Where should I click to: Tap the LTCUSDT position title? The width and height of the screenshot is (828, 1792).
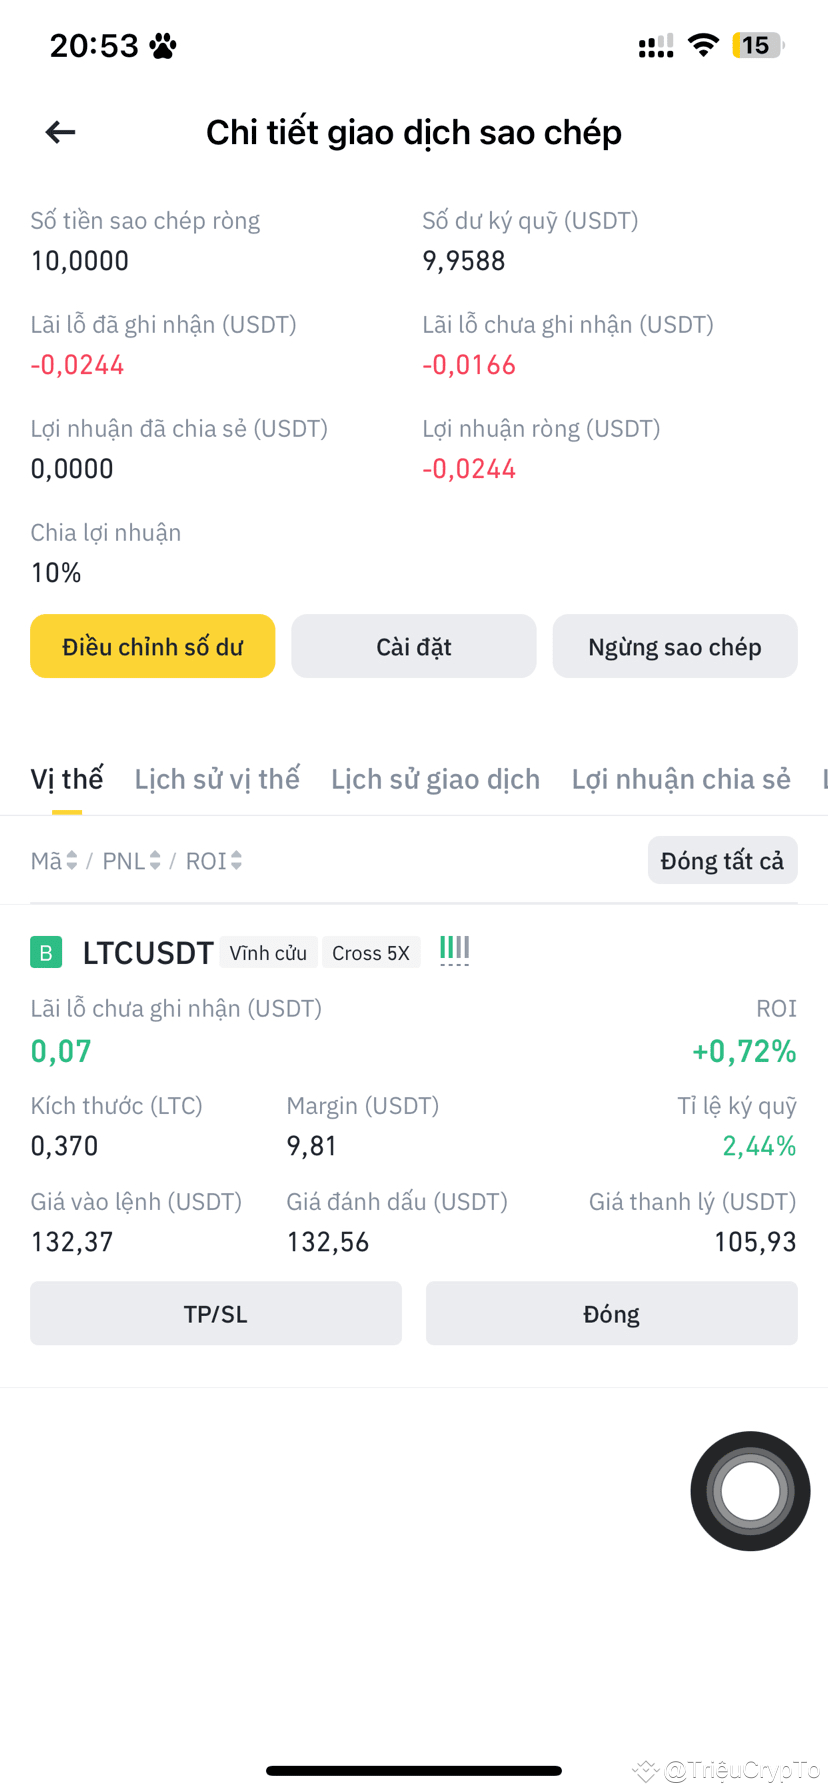(148, 953)
